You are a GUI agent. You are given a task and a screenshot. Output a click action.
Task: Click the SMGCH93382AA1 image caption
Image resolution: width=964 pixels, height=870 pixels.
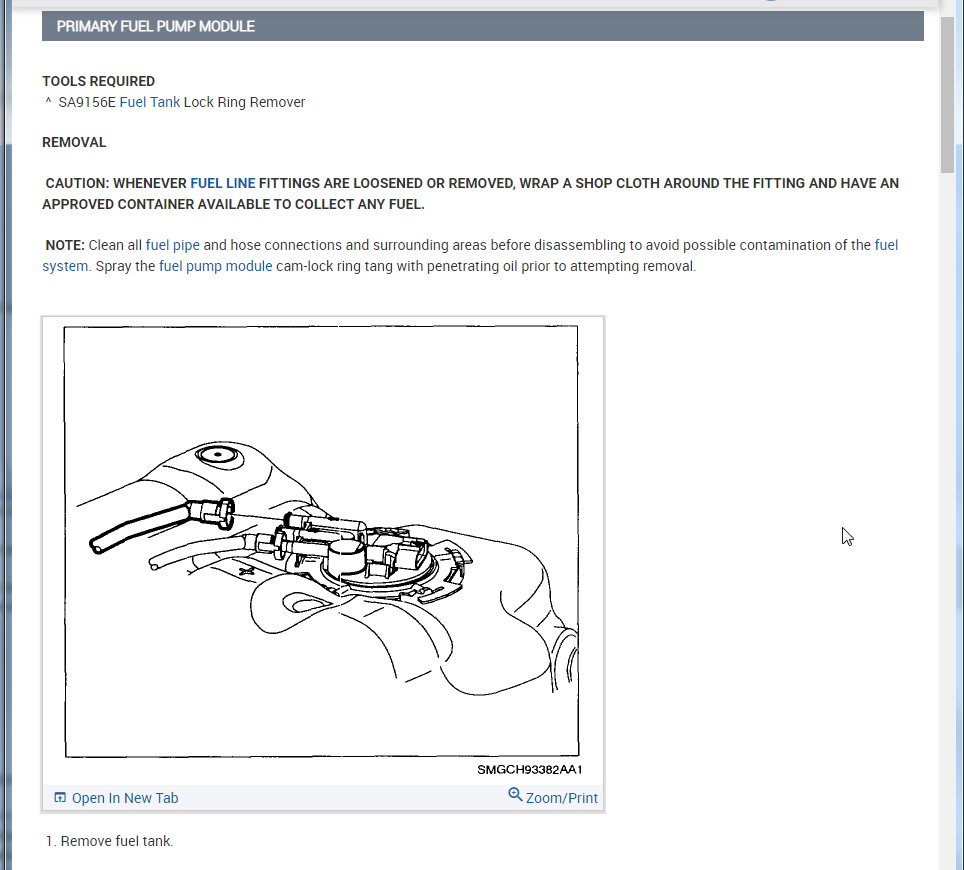(529, 770)
